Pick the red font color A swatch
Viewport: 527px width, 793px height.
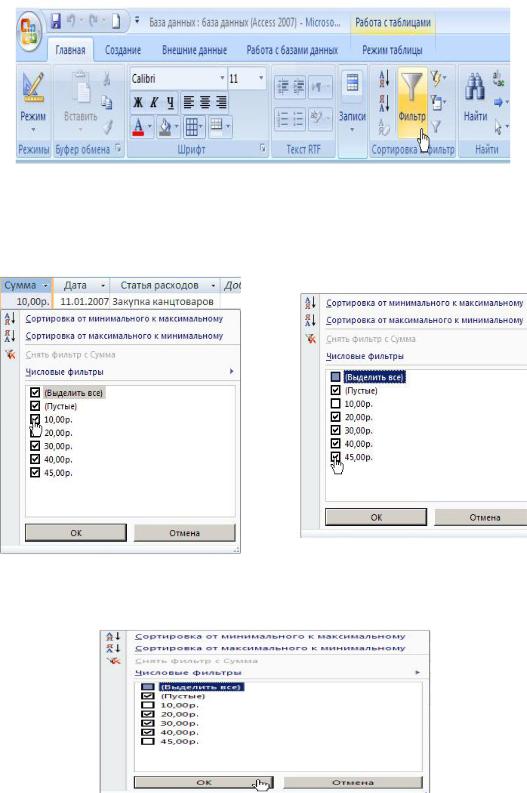[x=138, y=126]
